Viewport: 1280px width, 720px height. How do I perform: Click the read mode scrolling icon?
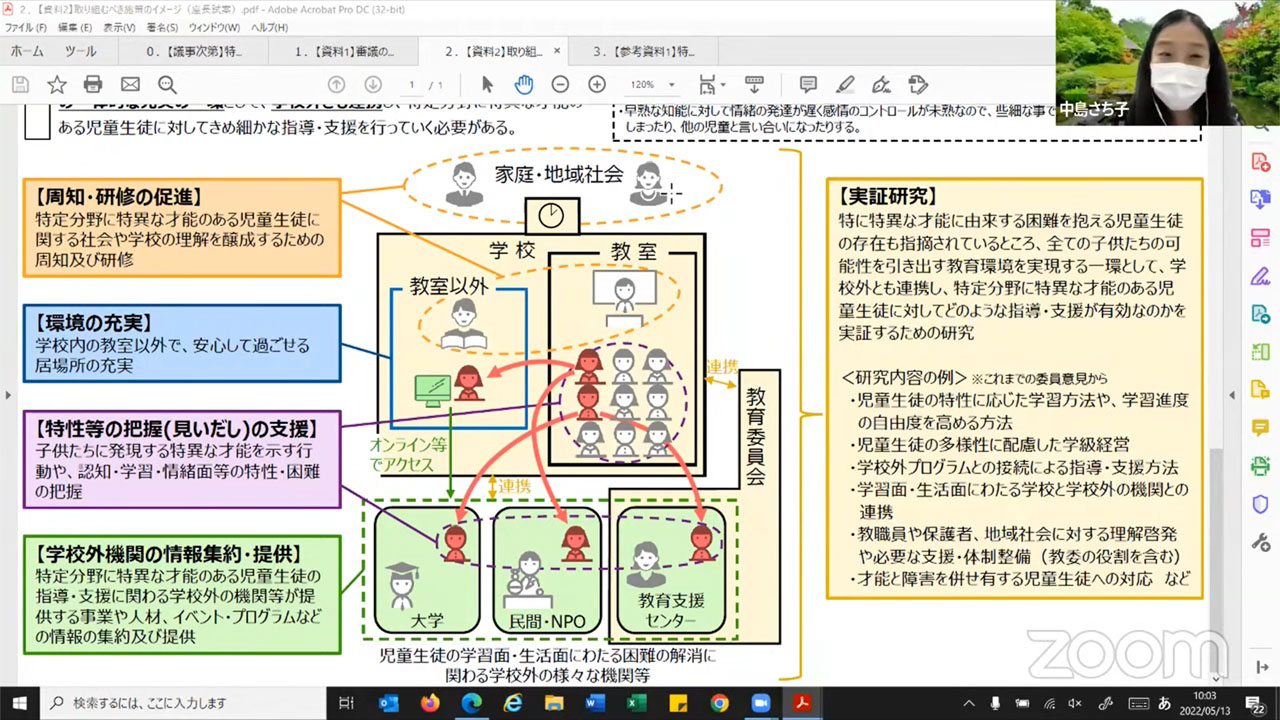pyautogui.click(x=755, y=85)
